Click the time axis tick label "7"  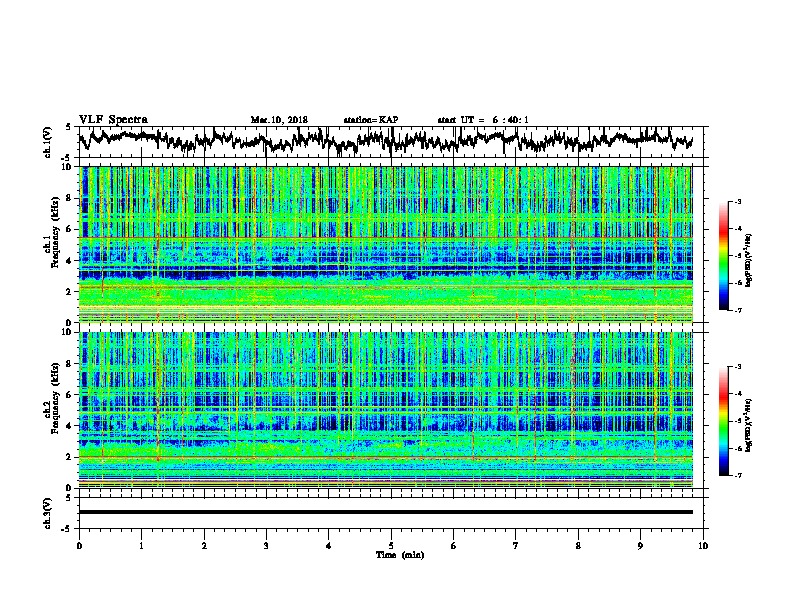(x=516, y=546)
